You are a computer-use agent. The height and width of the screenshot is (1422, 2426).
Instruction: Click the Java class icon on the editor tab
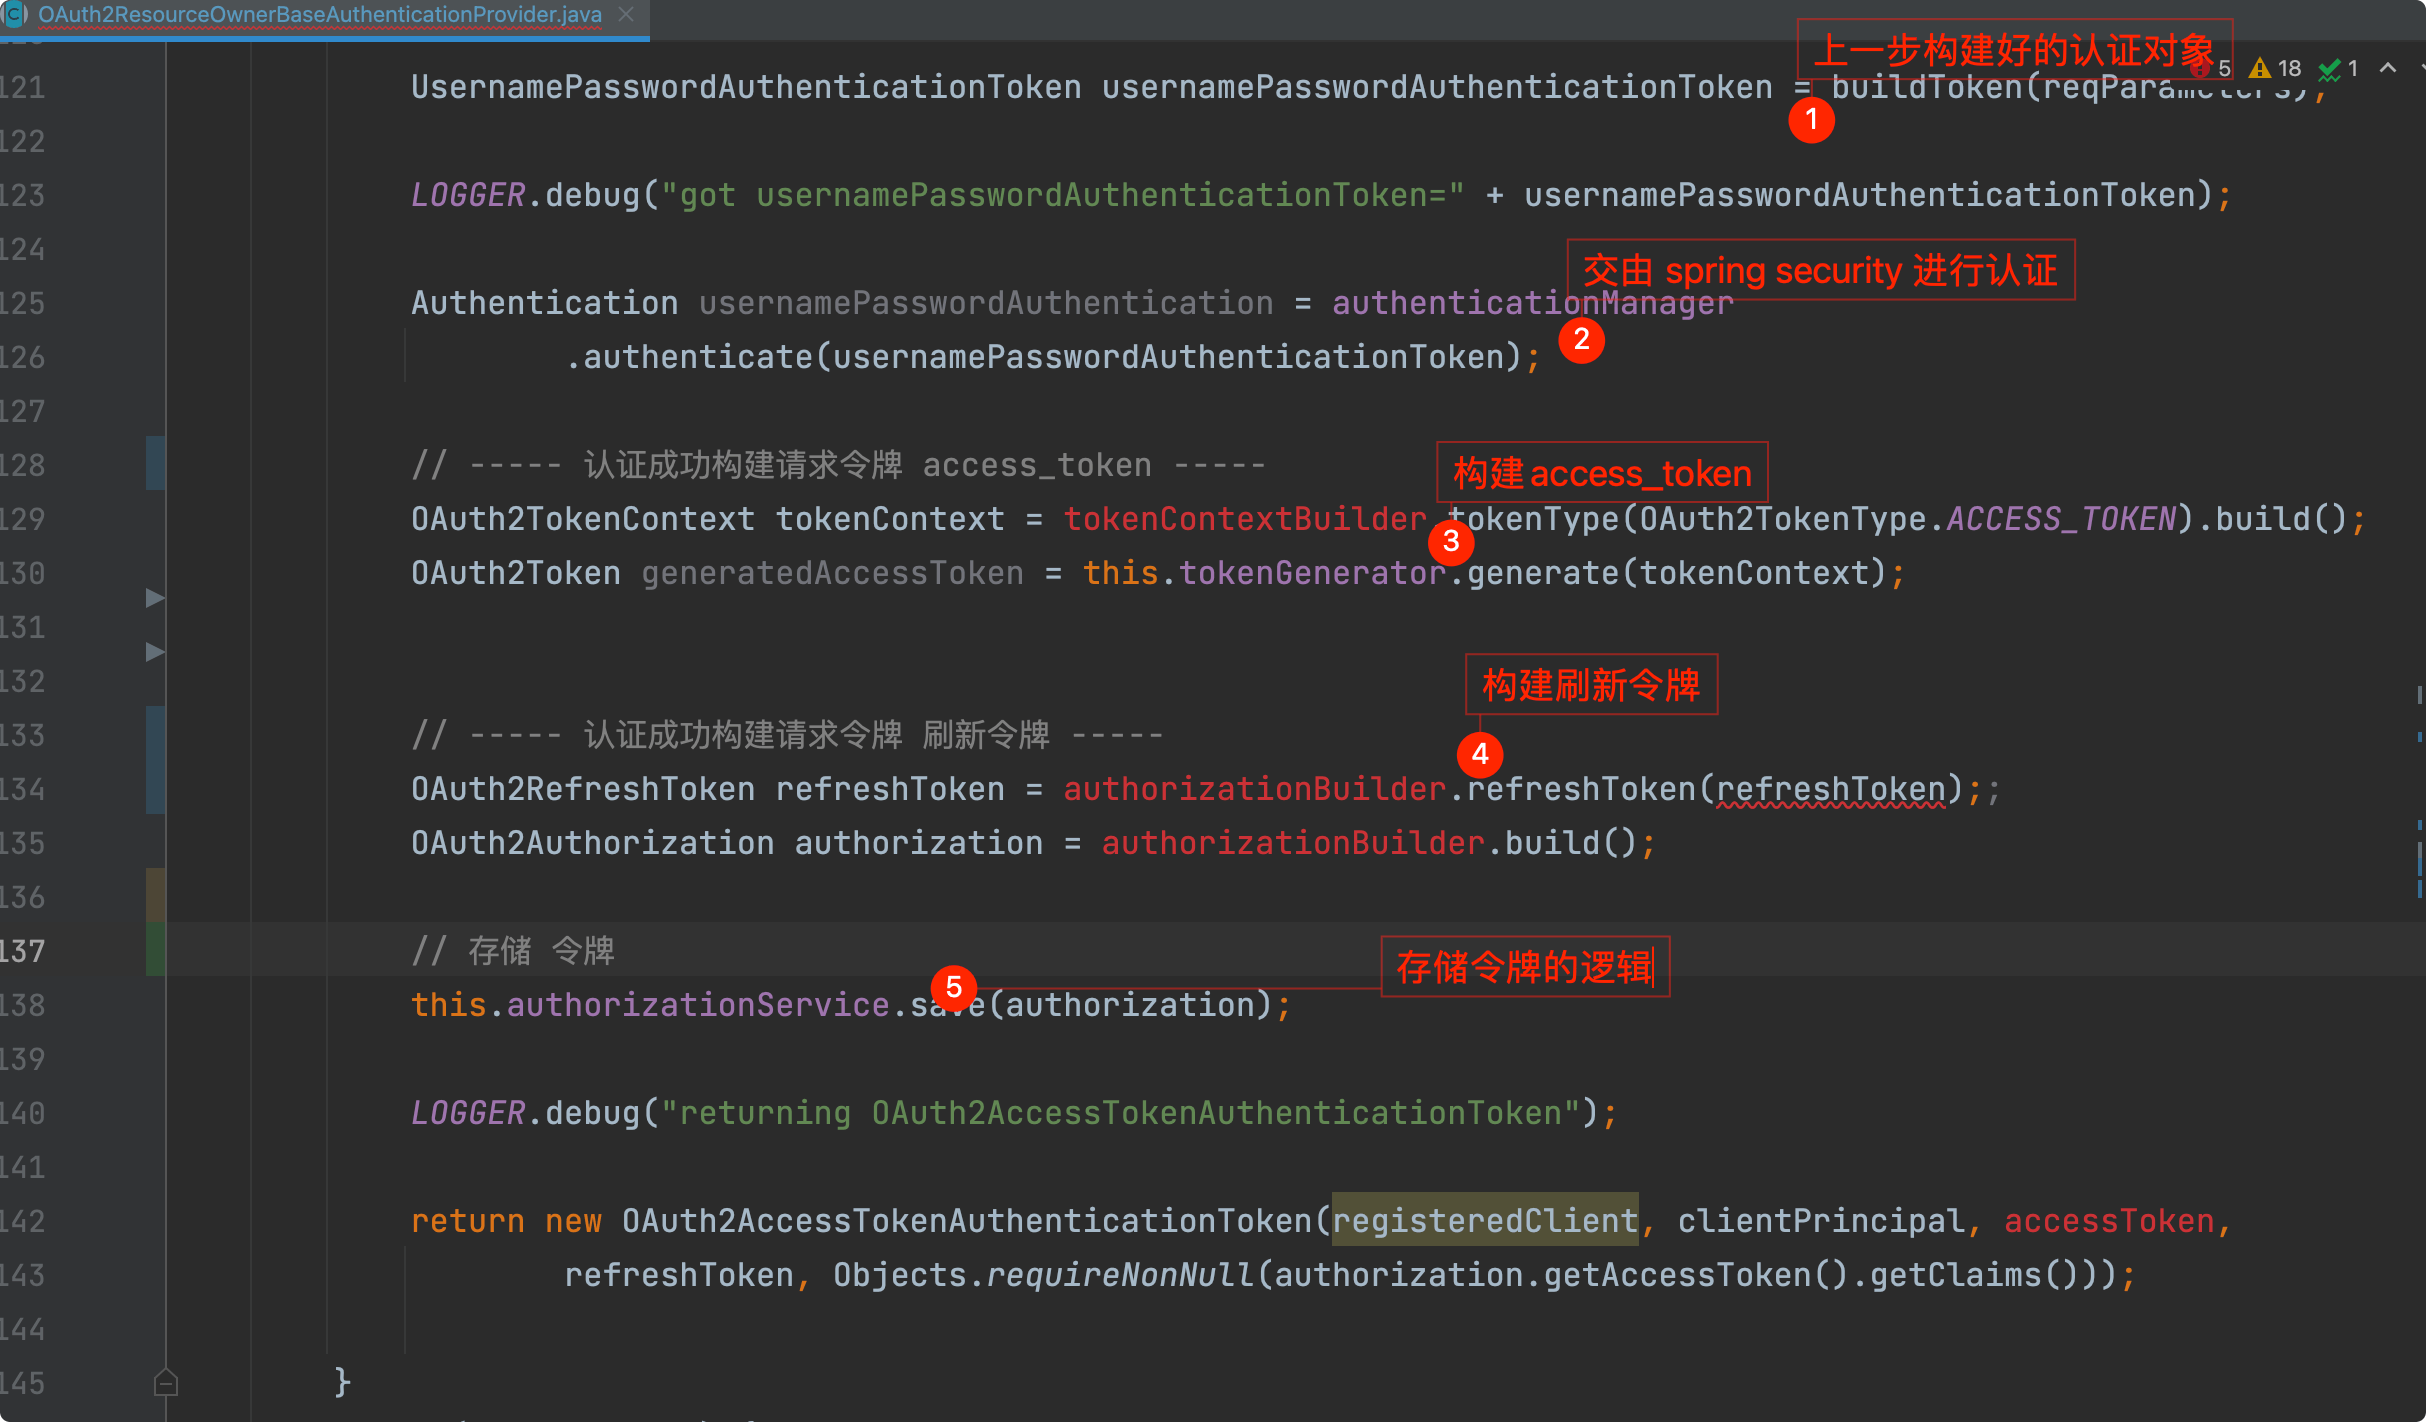coord(15,14)
